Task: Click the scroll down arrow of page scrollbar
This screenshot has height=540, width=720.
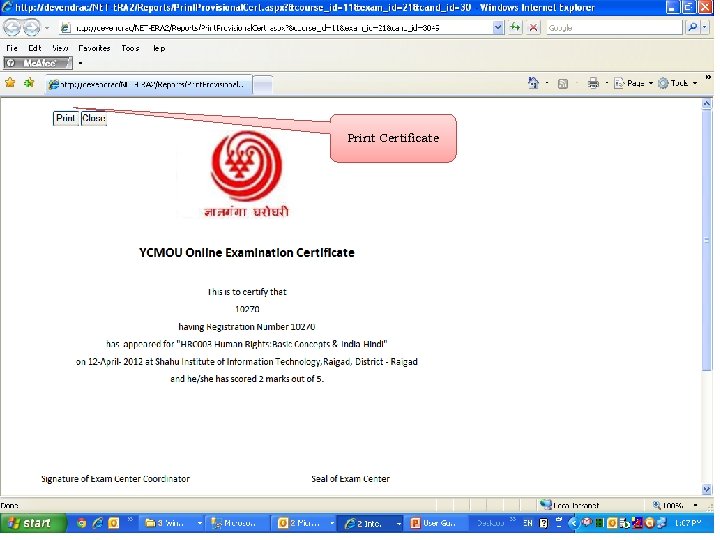Action: coord(707,489)
